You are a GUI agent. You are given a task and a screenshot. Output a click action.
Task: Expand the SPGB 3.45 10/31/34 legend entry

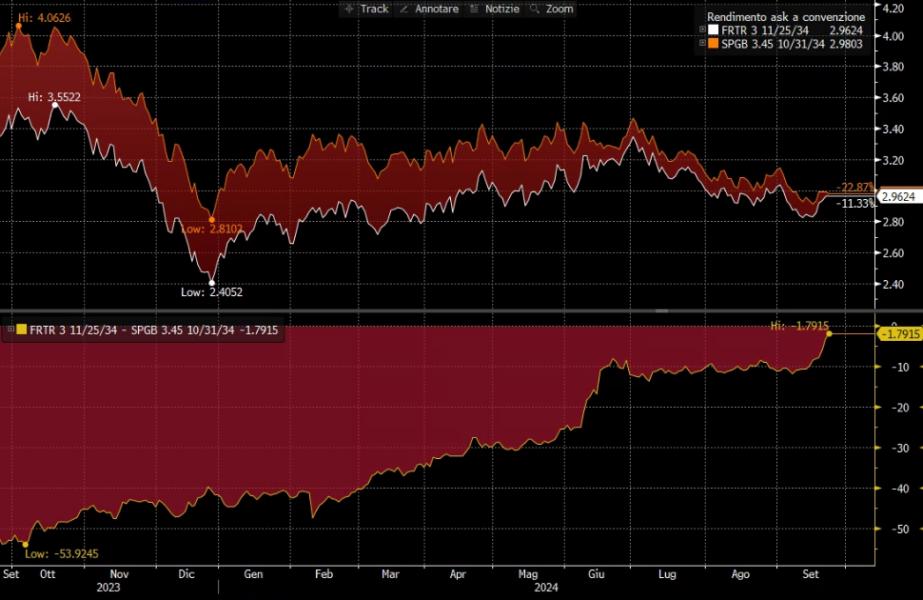702,44
